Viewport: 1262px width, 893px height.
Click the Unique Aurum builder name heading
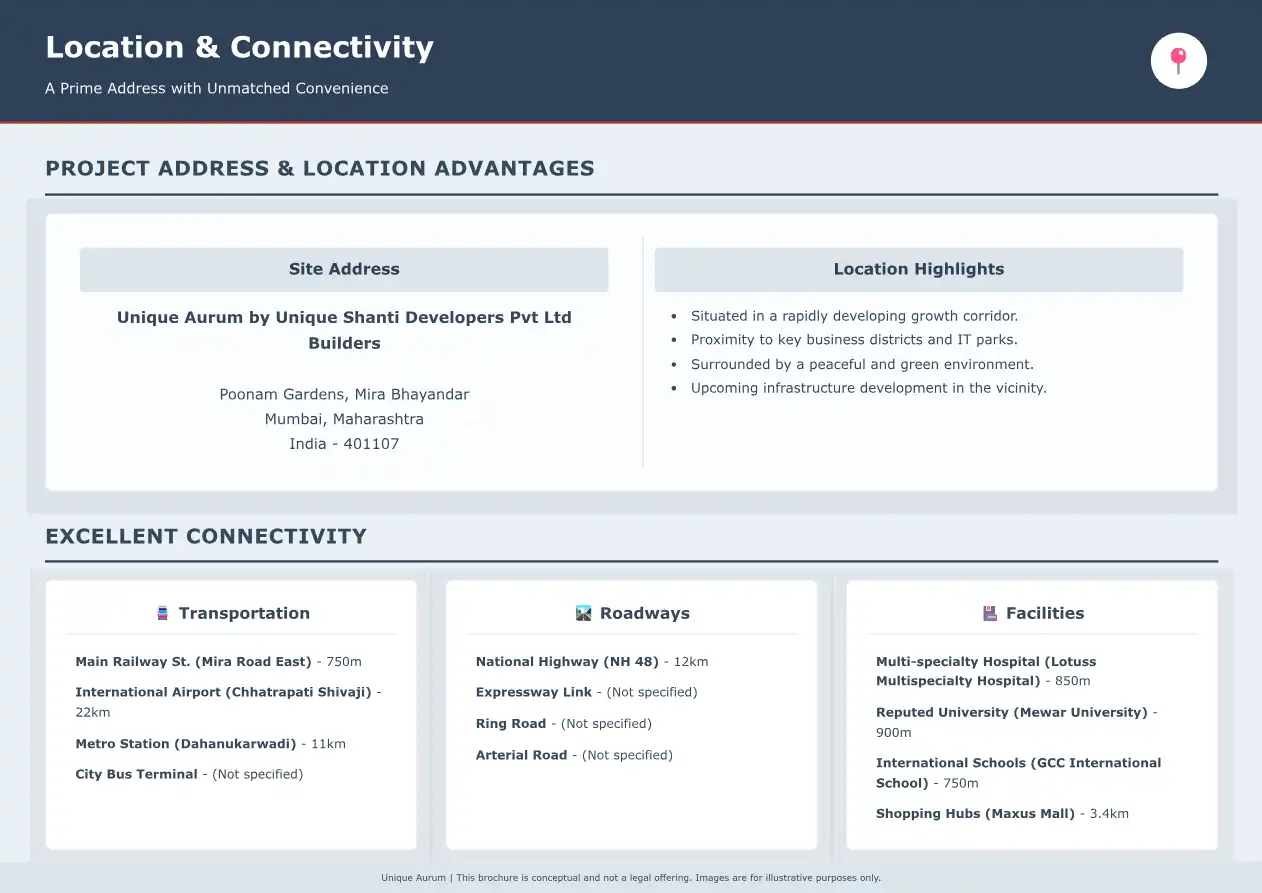[x=344, y=330]
